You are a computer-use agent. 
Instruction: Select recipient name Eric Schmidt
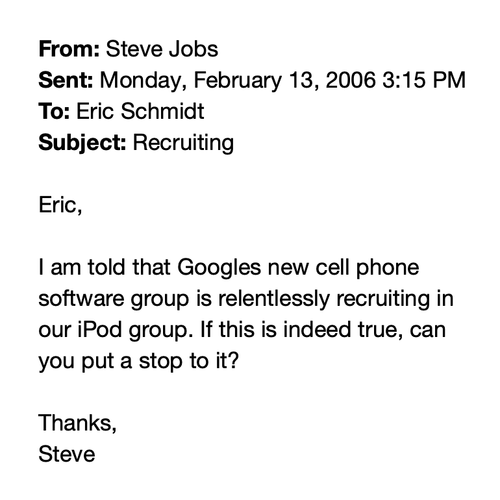coord(140,111)
